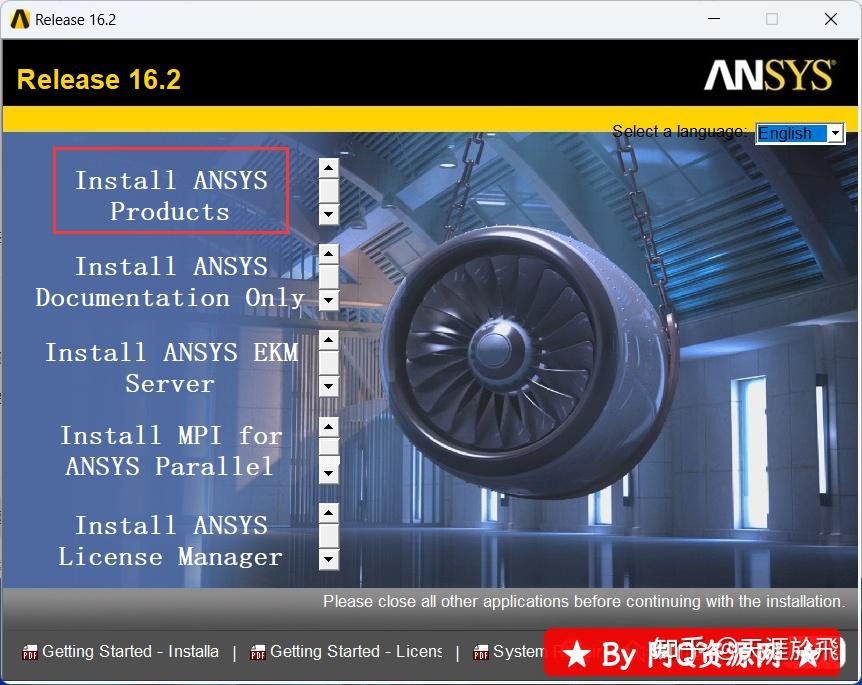The image size is (862, 685).
Task: Click Install ANSYS Documentation Only
Action: [x=170, y=281]
